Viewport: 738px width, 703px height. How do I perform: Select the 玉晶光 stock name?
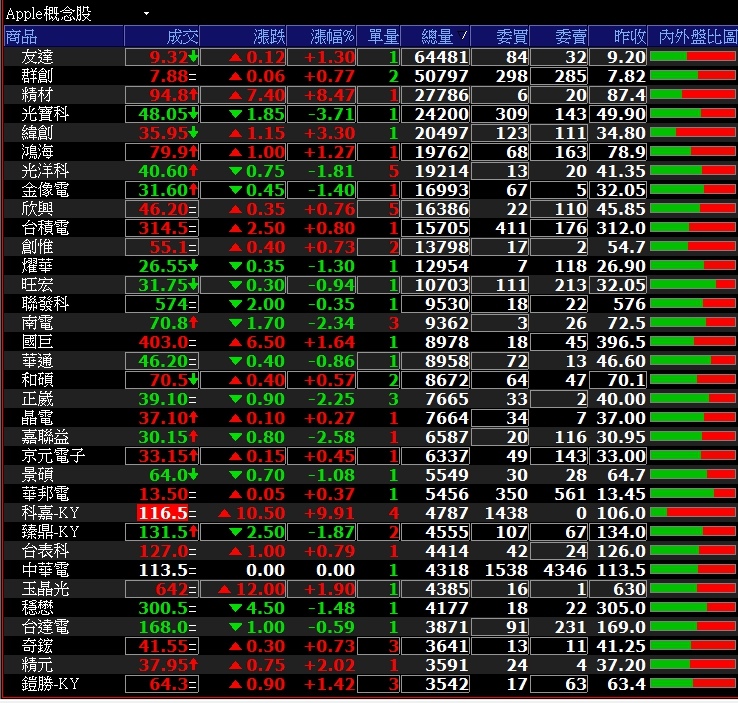tap(45, 589)
